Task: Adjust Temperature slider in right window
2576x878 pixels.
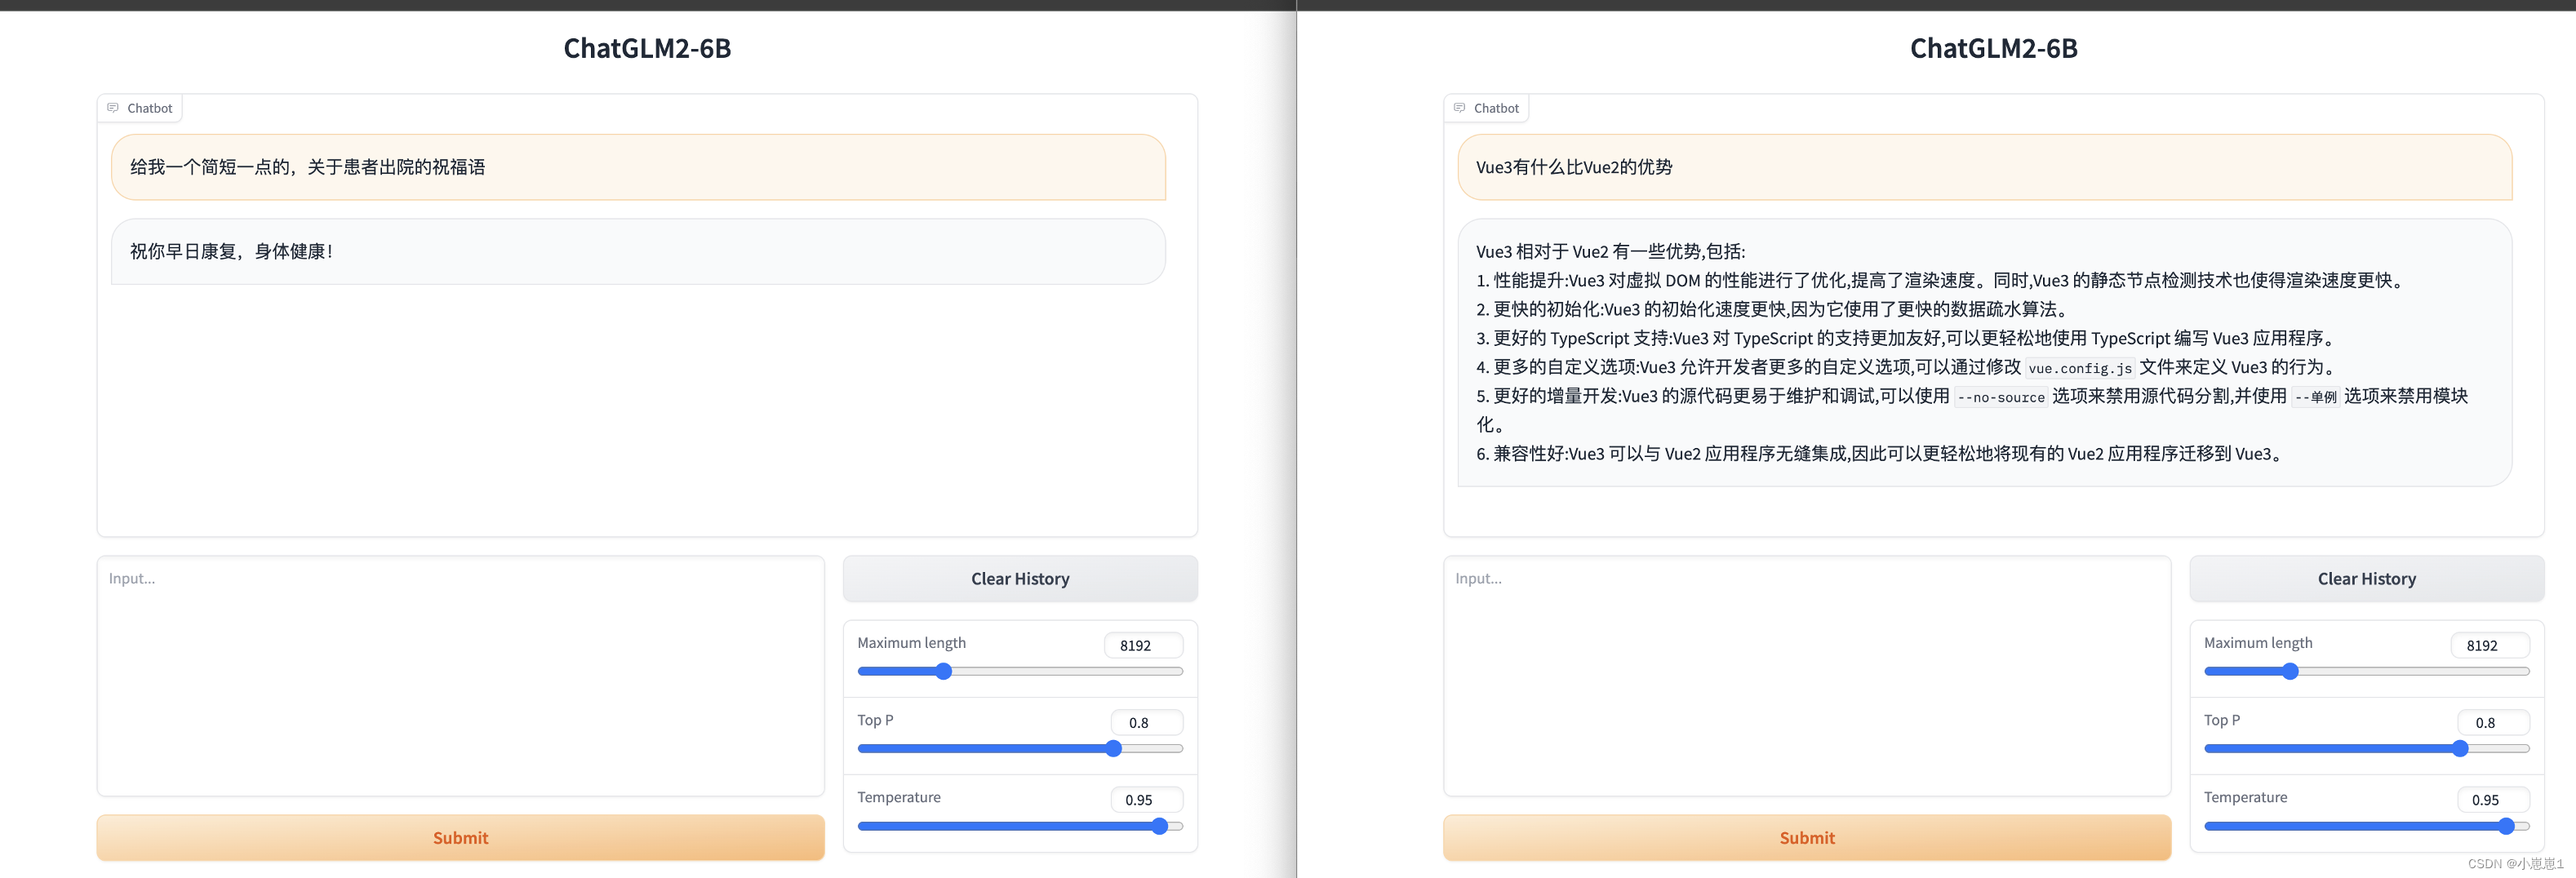Action: pyautogui.click(x=2366, y=826)
